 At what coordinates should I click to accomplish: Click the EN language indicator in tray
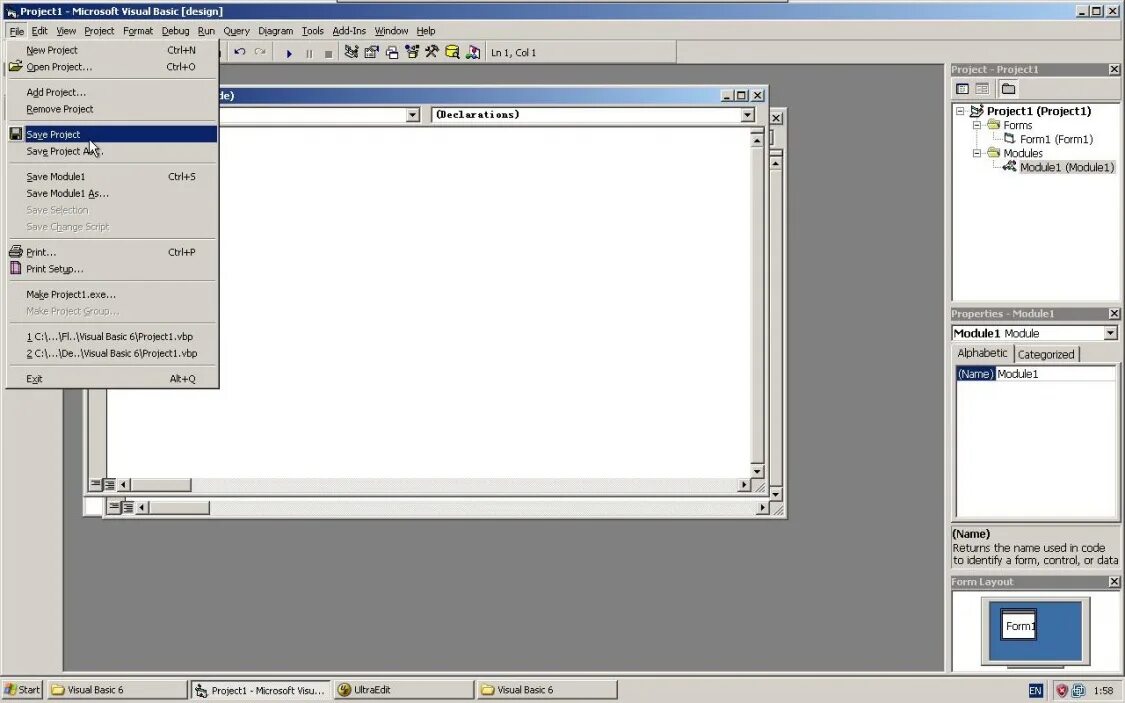coord(1035,691)
